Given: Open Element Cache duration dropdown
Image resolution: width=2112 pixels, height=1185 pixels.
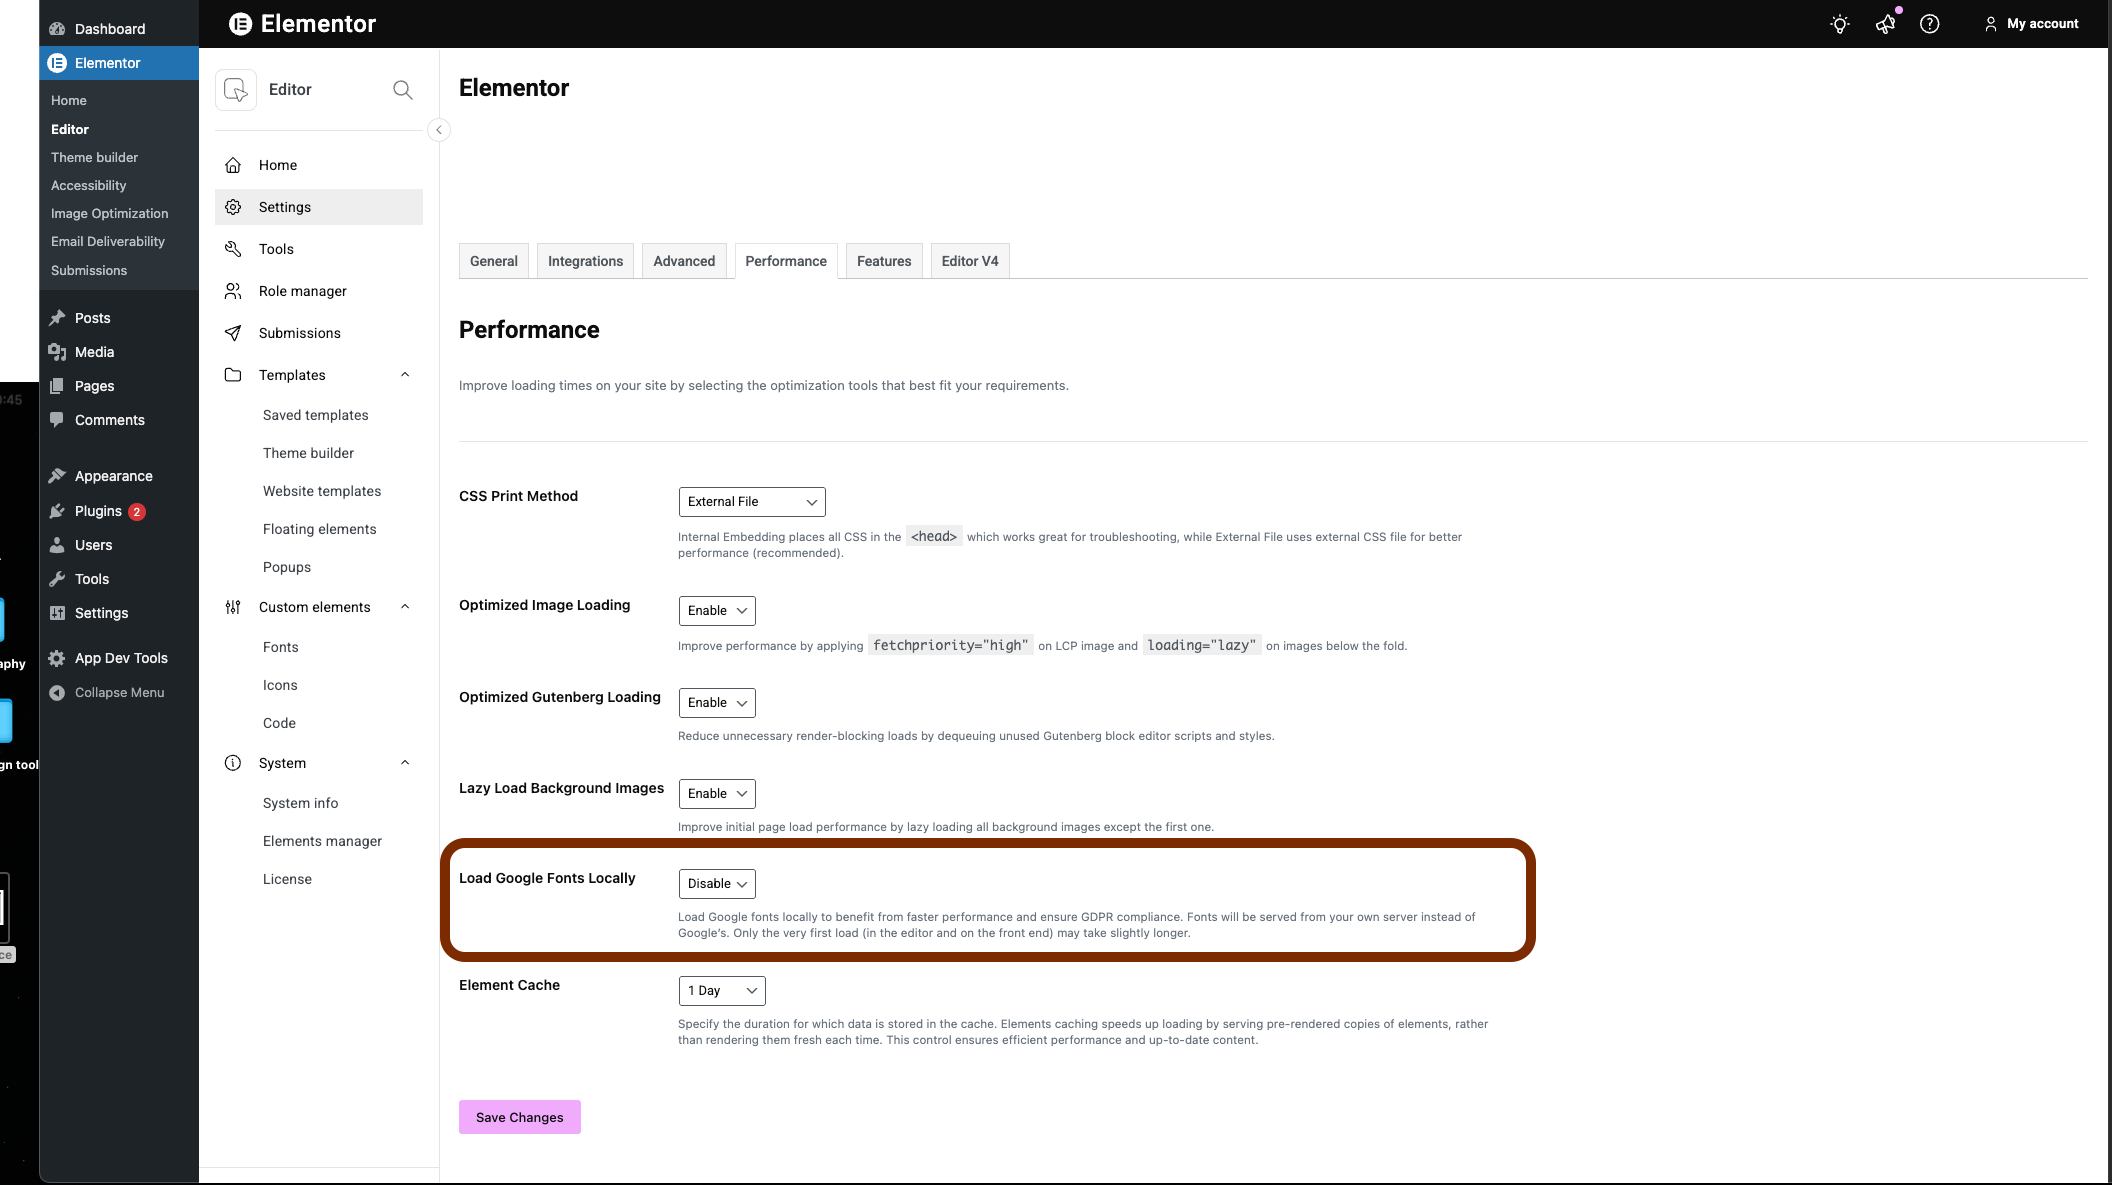Looking at the screenshot, I should click(x=721, y=991).
